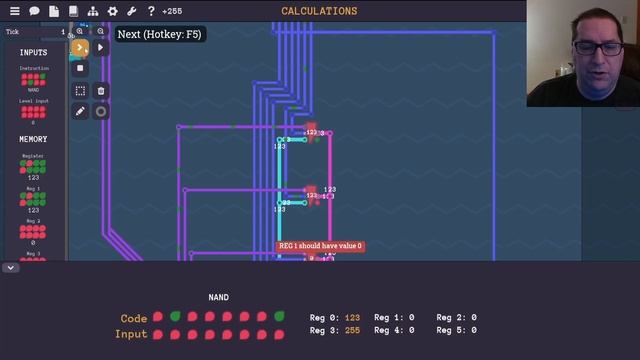
Task: Select the Reg 1 bit display in MEMORY
Action: click(x=33, y=199)
